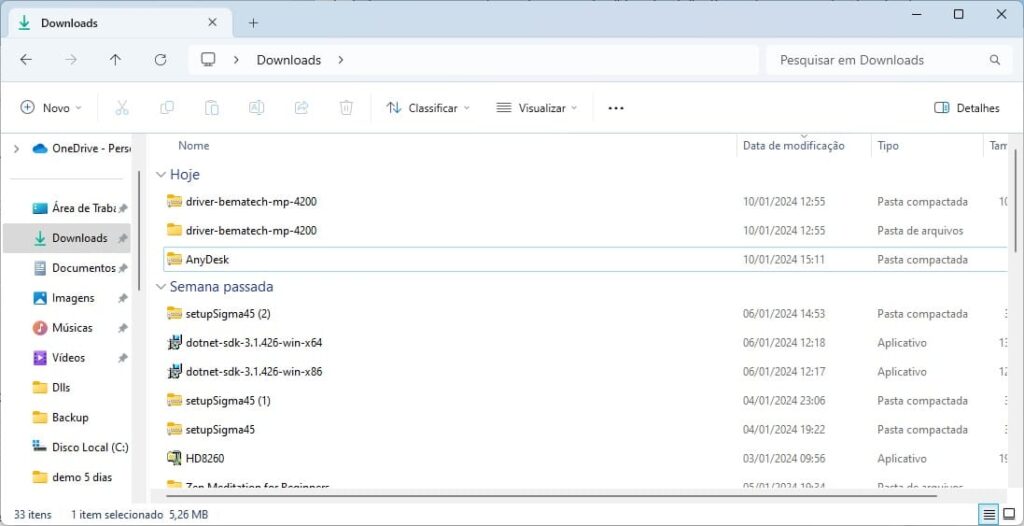Select the AnyDesk file name
This screenshot has width=1024, height=526.
click(x=207, y=259)
